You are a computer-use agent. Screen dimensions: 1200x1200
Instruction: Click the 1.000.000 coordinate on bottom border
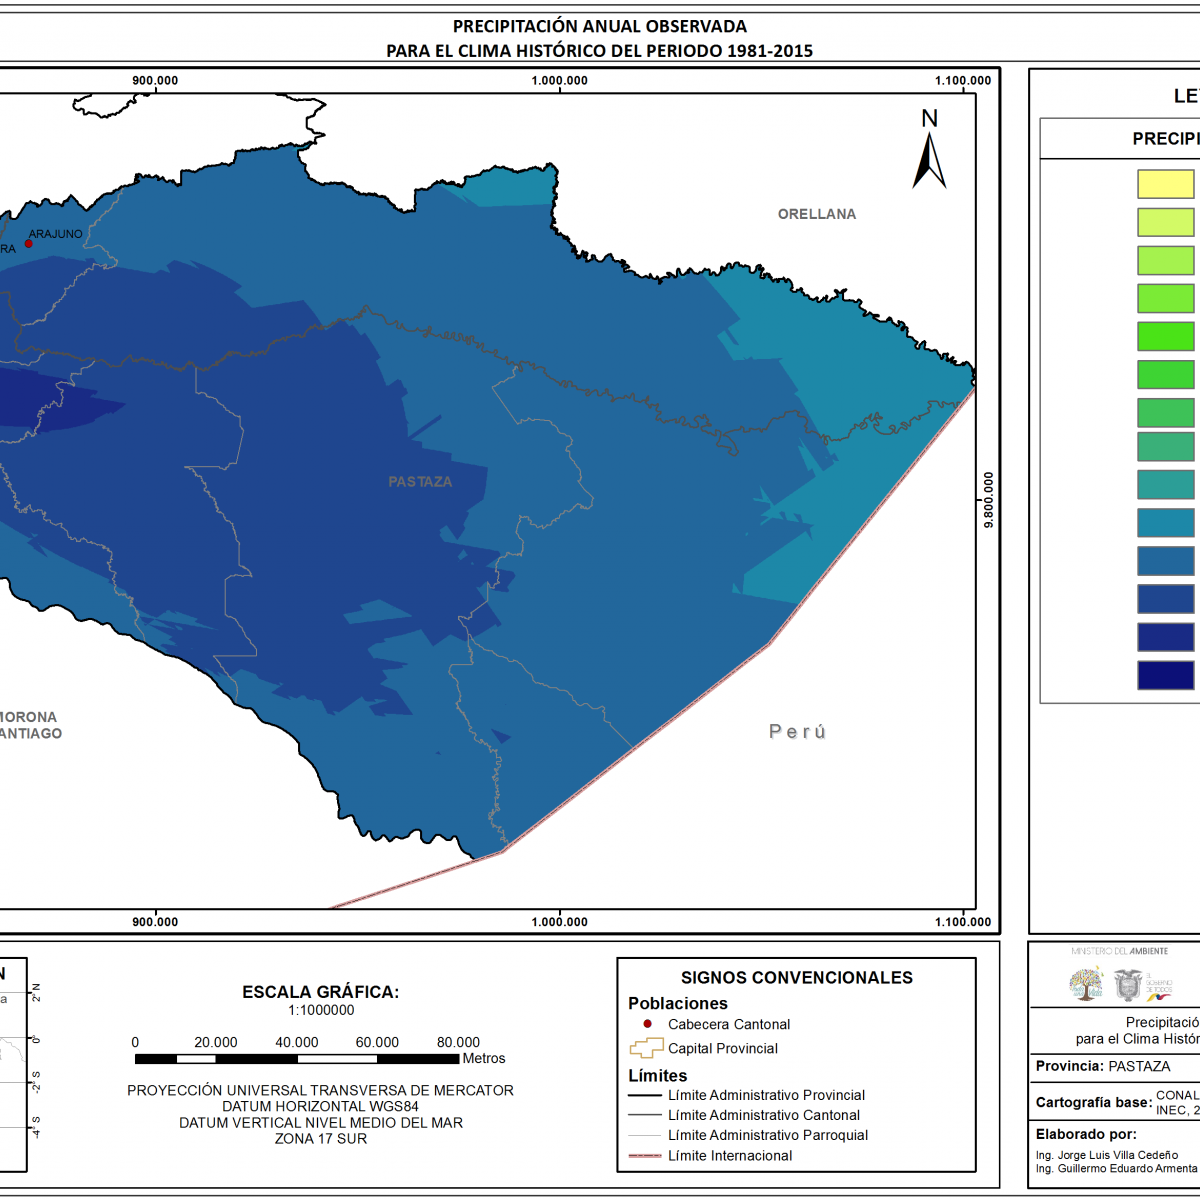tap(559, 922)
